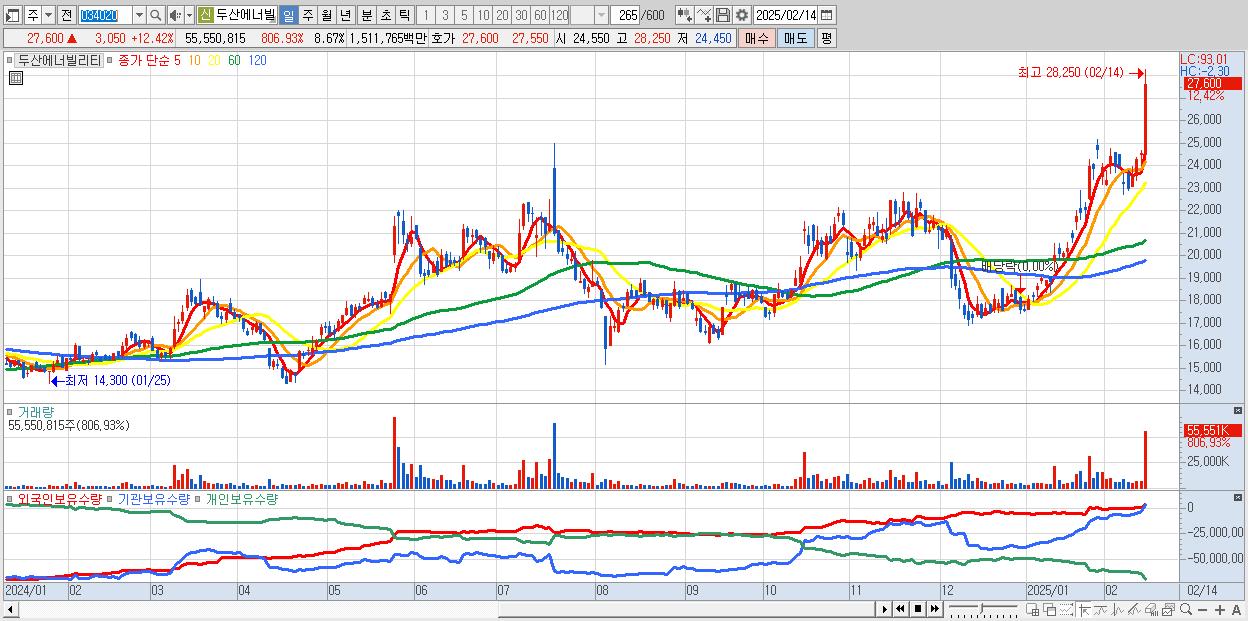Toggle small square beside 두산에너빌리티 label
Viewport: 1248px width, 621px height.
tap(9, 60)
